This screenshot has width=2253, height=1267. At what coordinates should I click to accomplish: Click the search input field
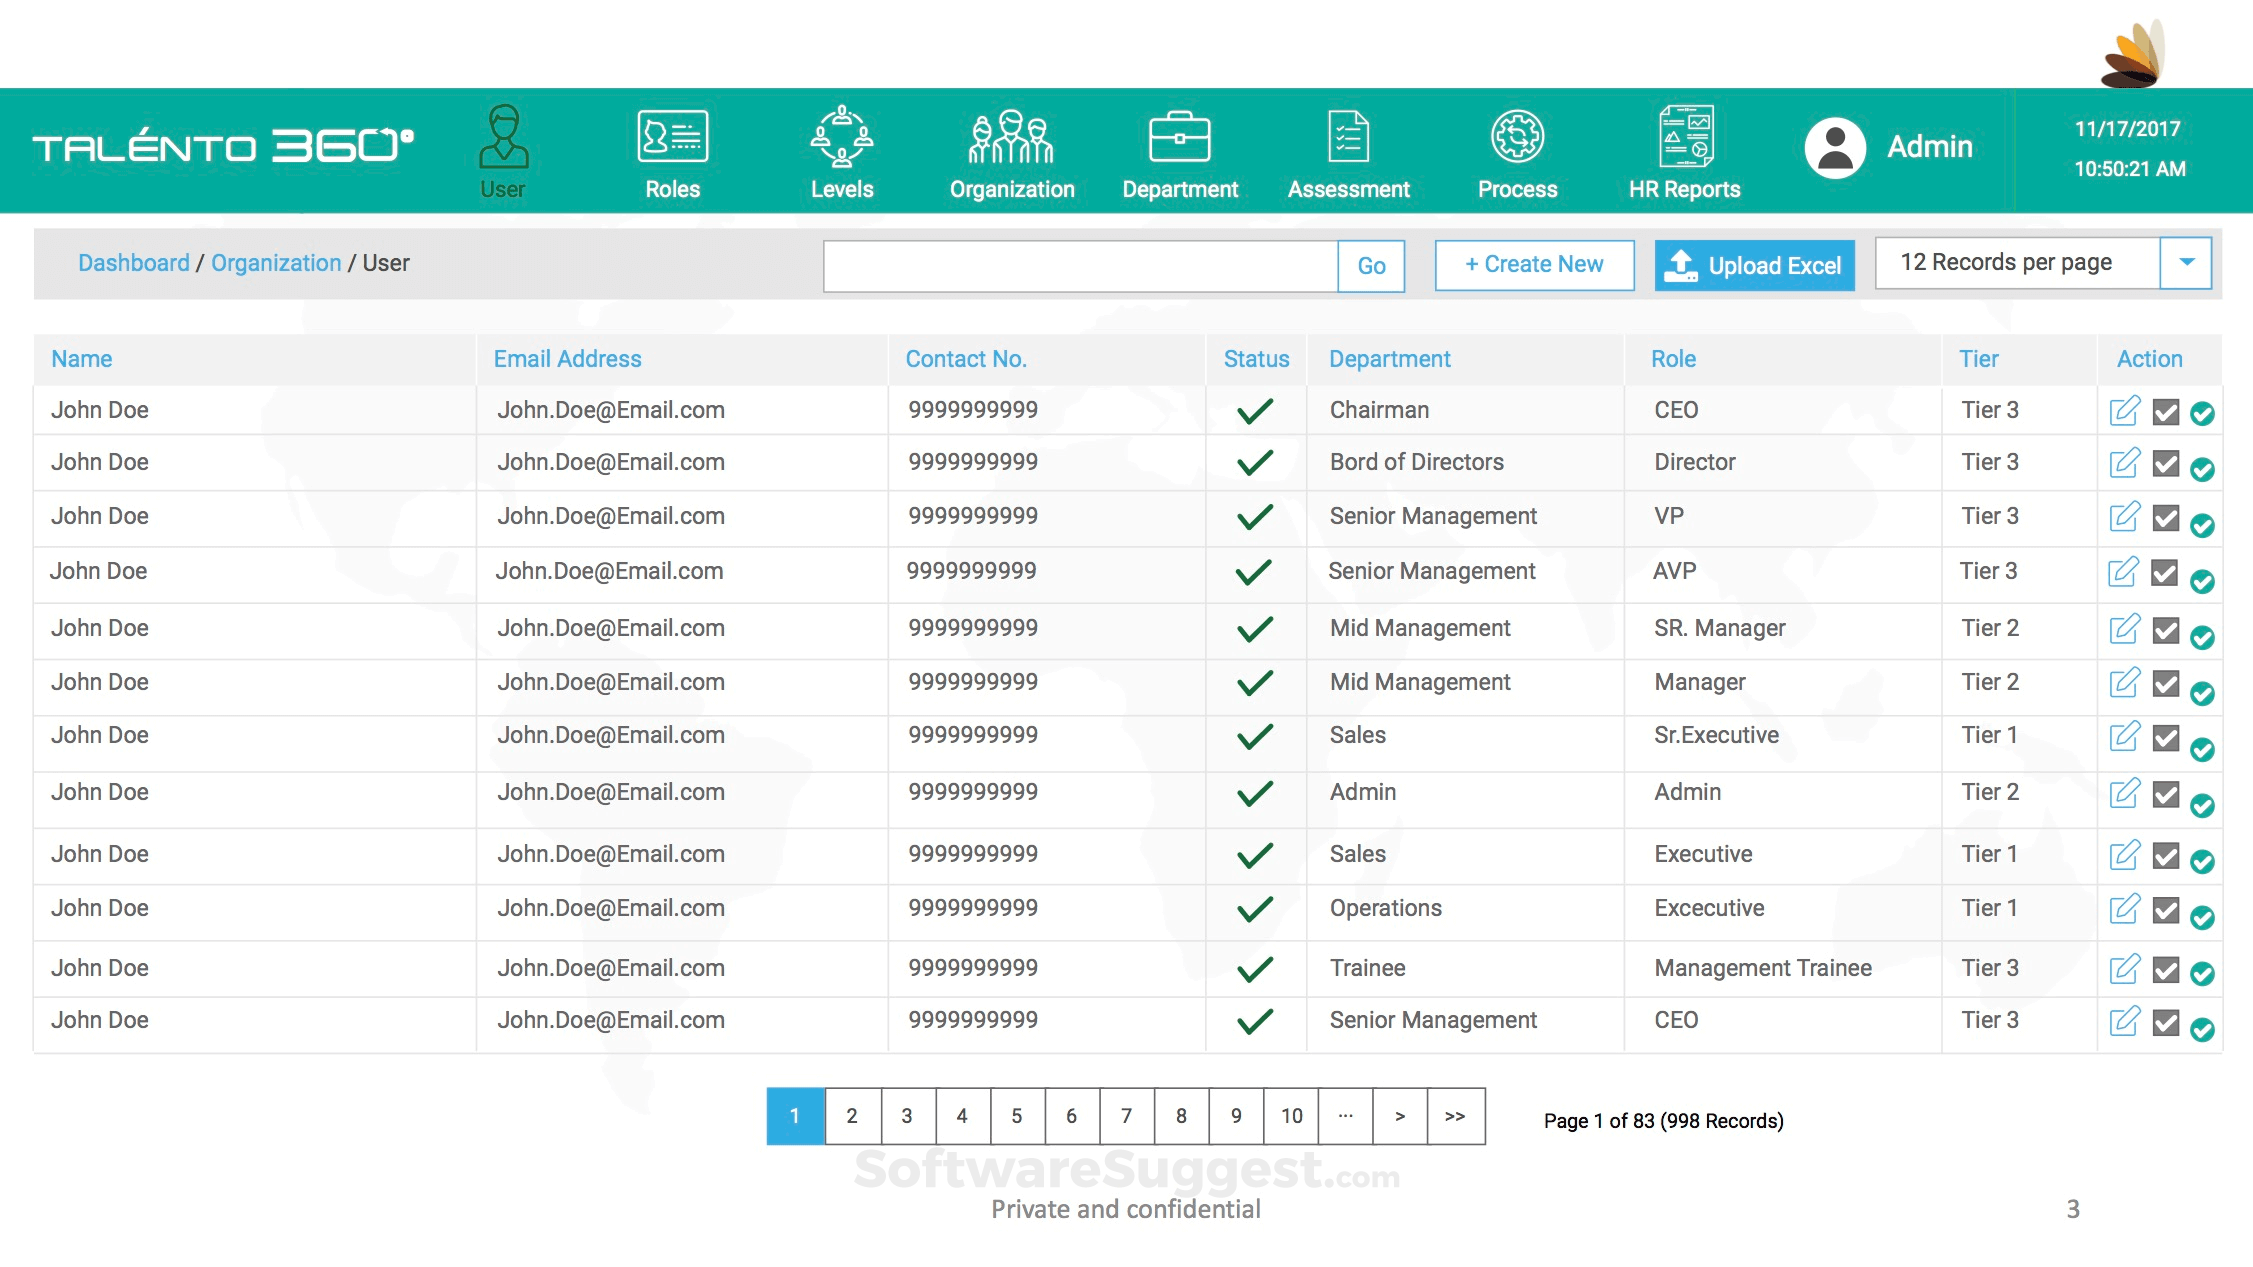[x=1080, y=266]
